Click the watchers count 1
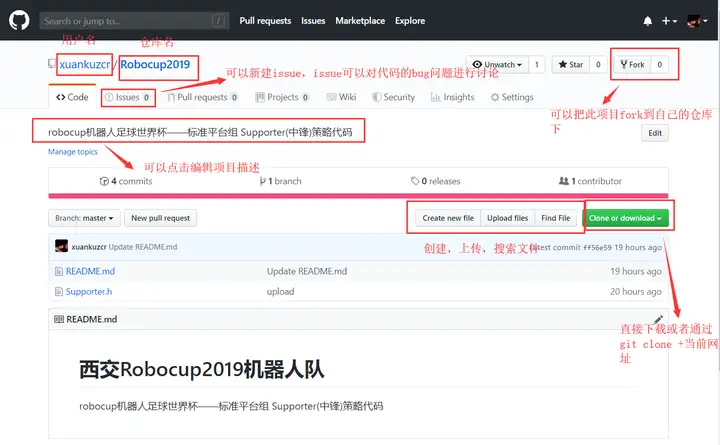The image size is (720, 445). 536,65
